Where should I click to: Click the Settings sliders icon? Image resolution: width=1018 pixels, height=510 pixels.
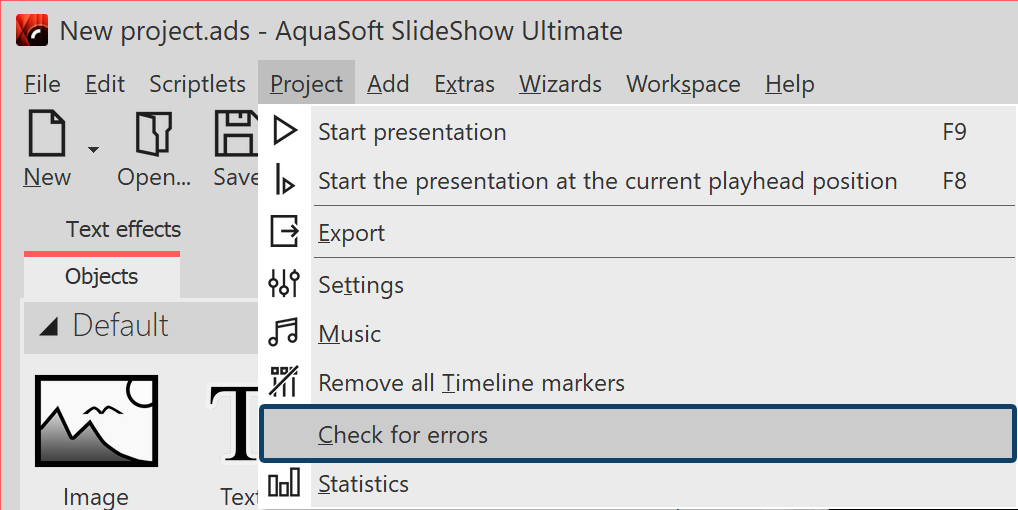(x=285, y=285)
